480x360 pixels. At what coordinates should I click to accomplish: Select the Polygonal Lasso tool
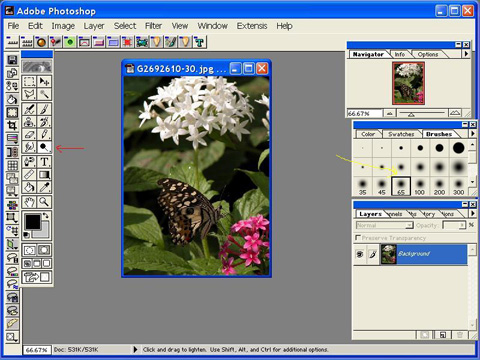(29, 94)
